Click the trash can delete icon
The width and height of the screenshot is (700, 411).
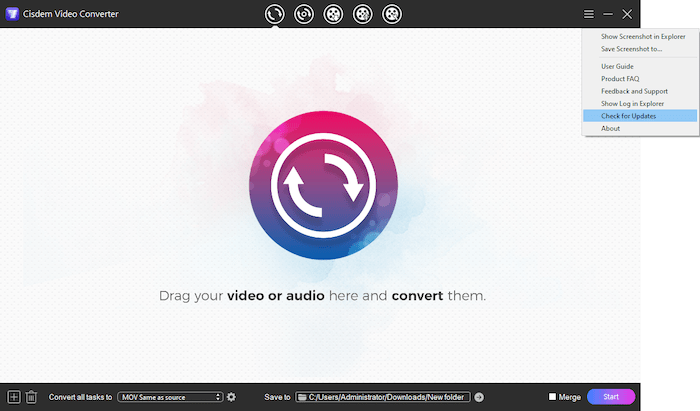tap(31, 397)
